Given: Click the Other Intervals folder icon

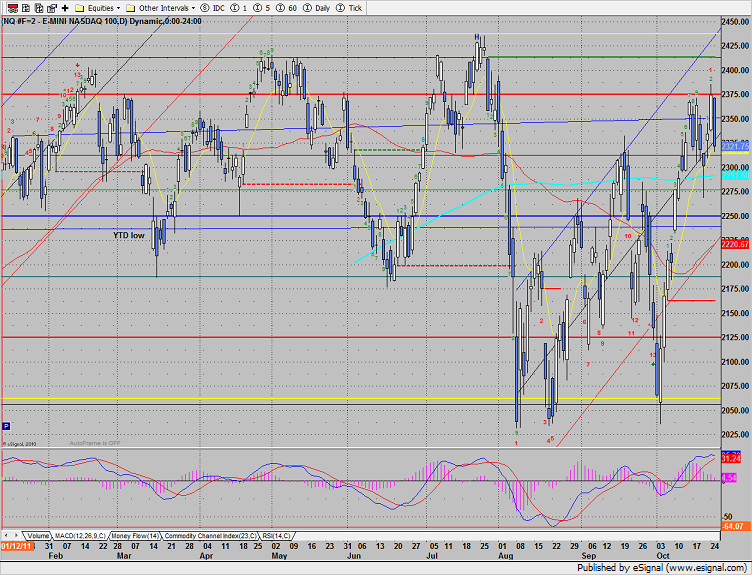Looking at the screenshot, I should click(x=130, y=8).
